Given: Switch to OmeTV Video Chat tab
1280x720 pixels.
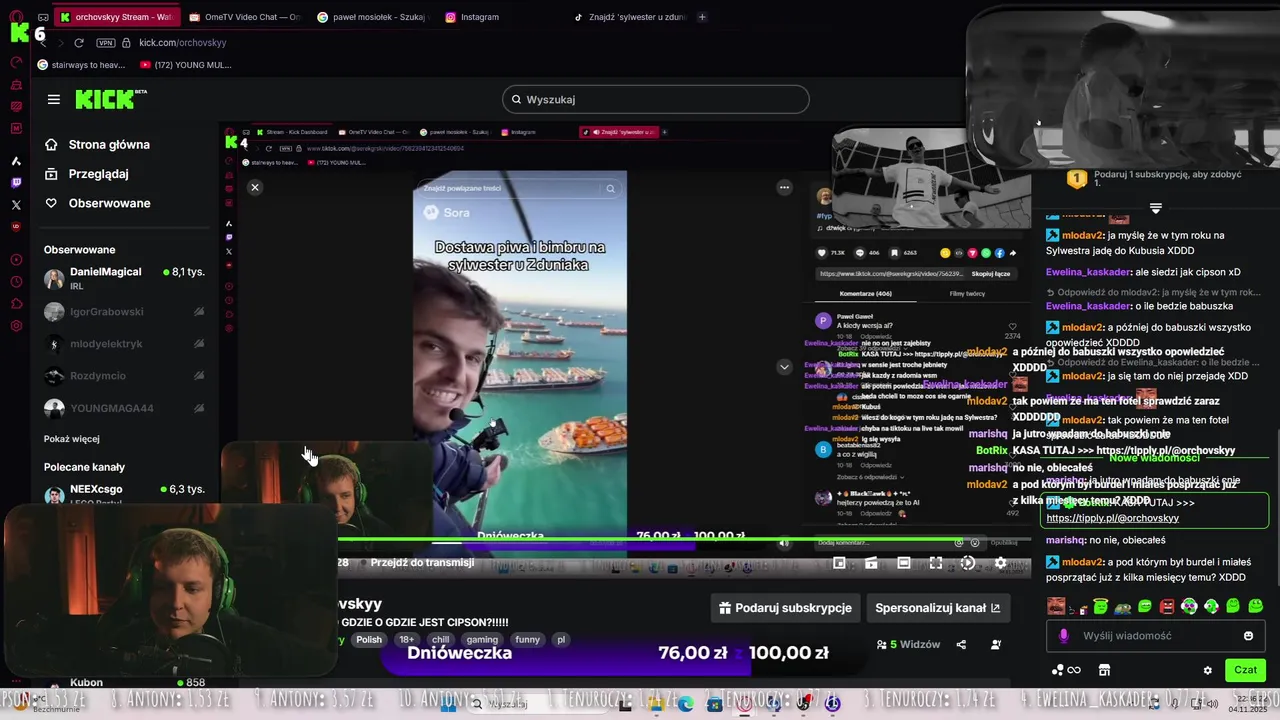Looking at the screenshot, I should (244, 17).
